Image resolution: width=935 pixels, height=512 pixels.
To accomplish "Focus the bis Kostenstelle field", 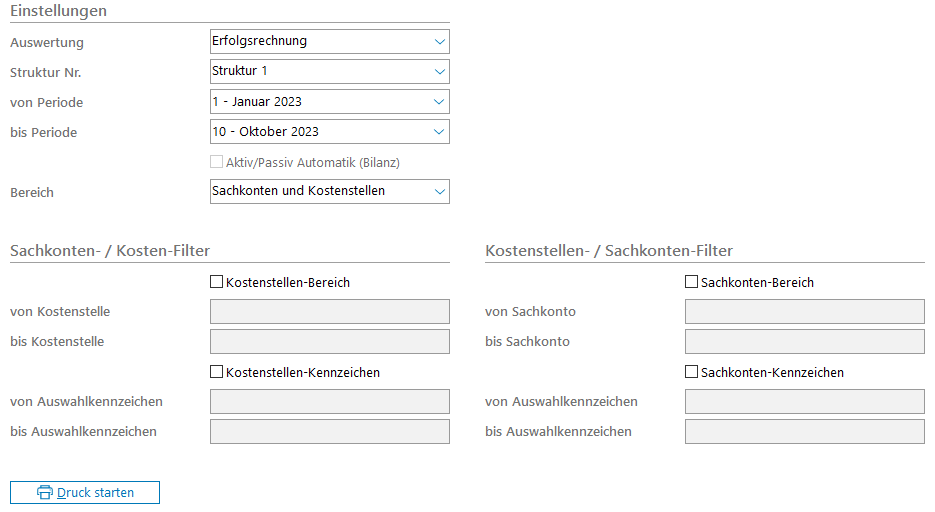I will tap(329, 341).
